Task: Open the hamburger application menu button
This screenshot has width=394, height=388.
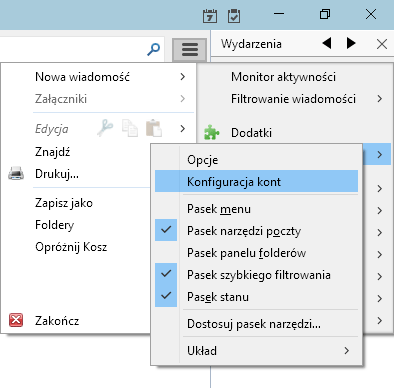Action: [x=190, y=50]
